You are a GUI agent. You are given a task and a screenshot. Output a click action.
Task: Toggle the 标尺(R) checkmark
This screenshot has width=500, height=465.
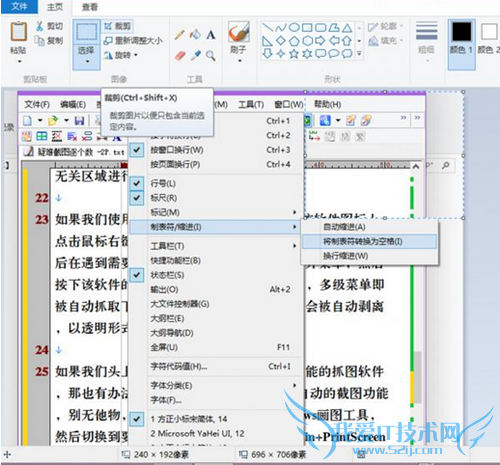(x=136, y=198)
